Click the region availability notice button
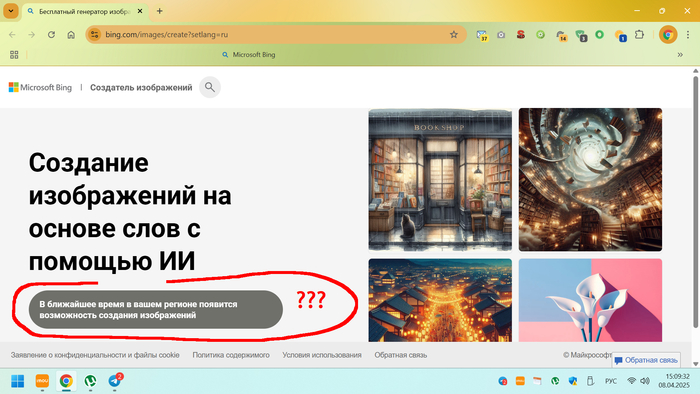The image size is (700, 394). (x=156, y=310)
